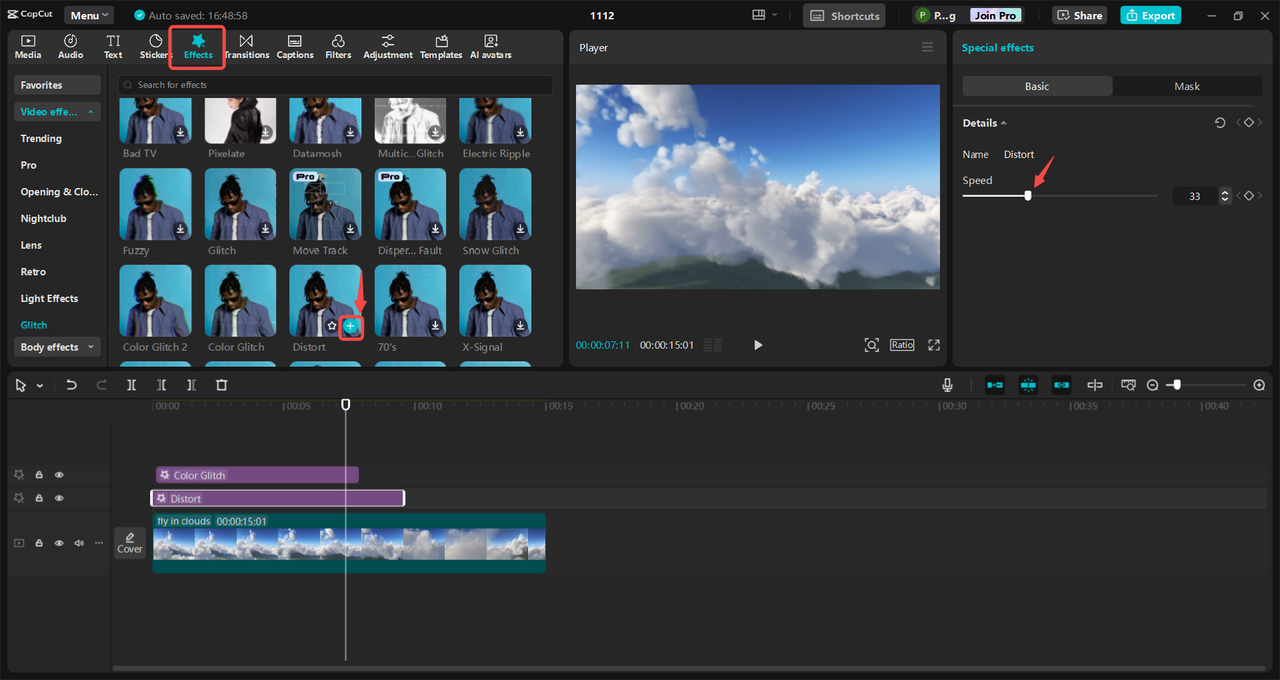Select the Move Track effect thumbnail
Viewport: 1280px width, 680px height.
(x=326, y=204)
